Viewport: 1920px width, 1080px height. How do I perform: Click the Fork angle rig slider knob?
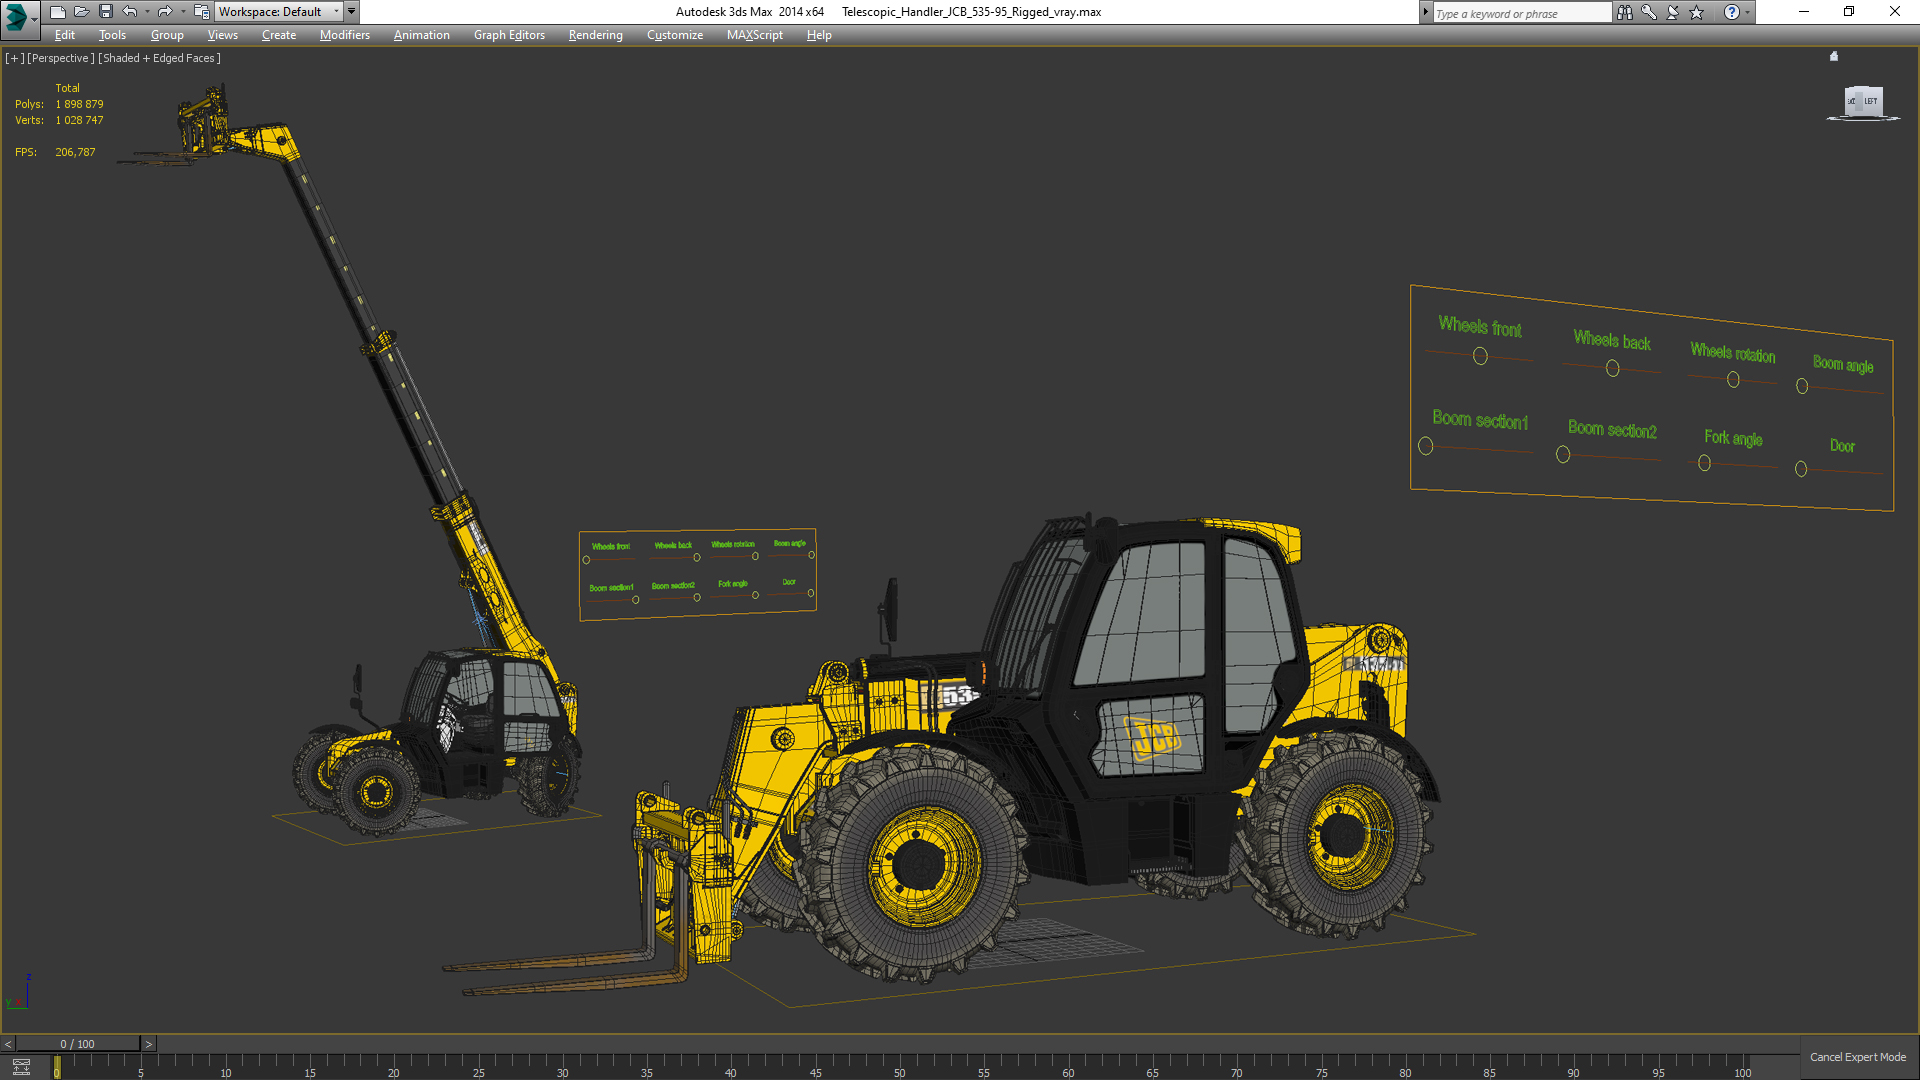tap(1704, 463)
